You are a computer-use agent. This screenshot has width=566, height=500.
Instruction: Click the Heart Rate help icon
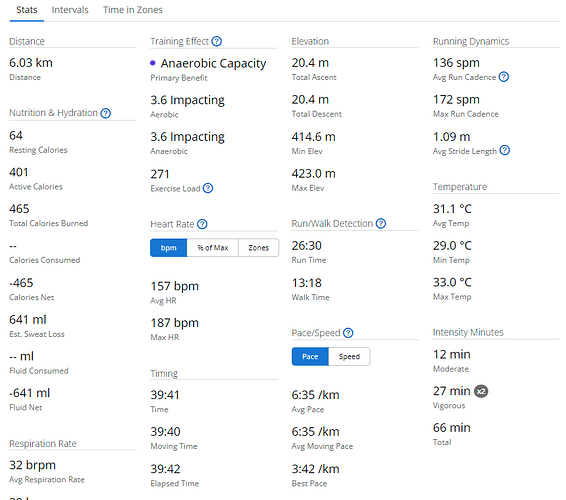(x=203, y=224)
